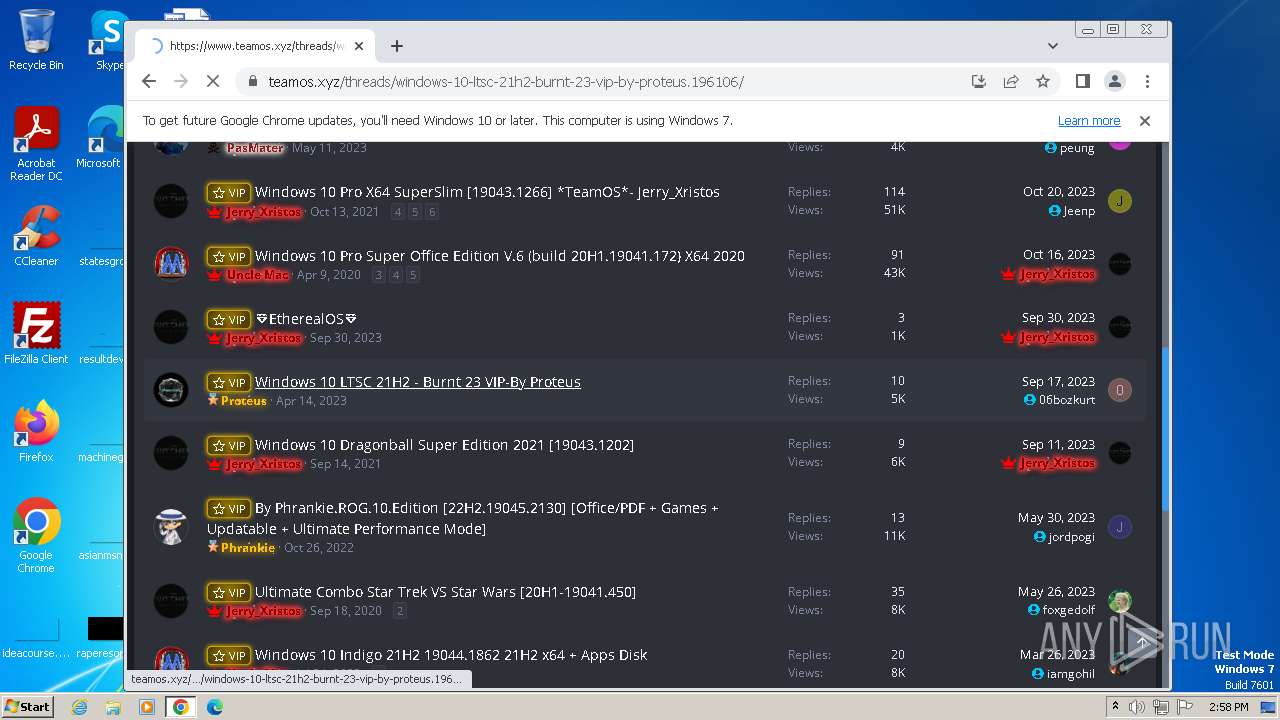
Task: Open the EtherealOS thread
Action: click(306, 319)
